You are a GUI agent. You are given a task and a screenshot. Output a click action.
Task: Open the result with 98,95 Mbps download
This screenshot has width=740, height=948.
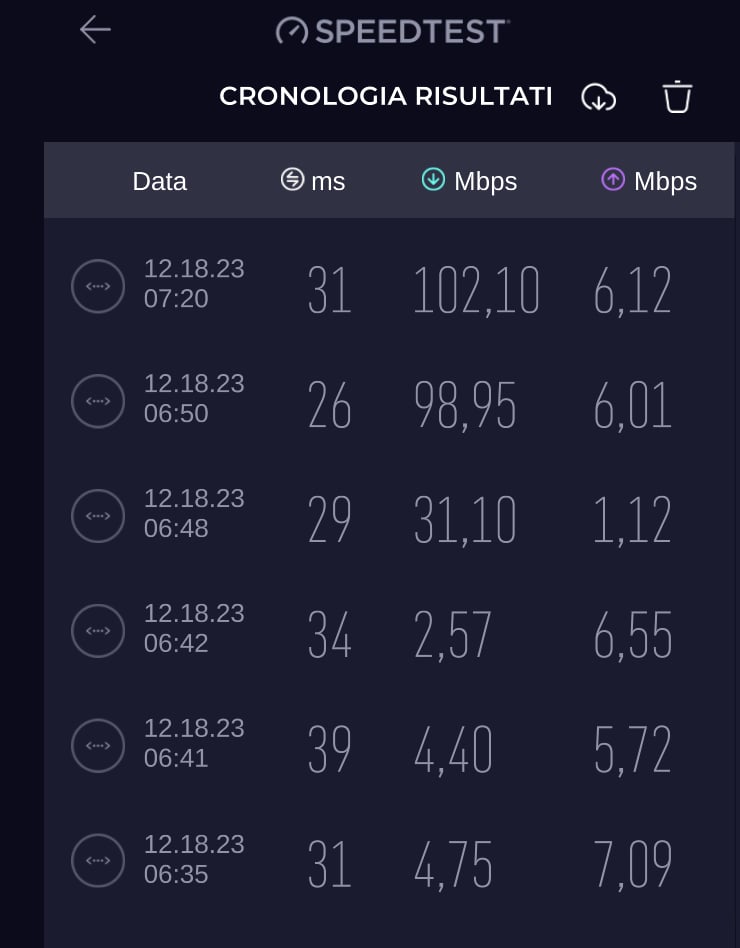click(x=389, y=401)
